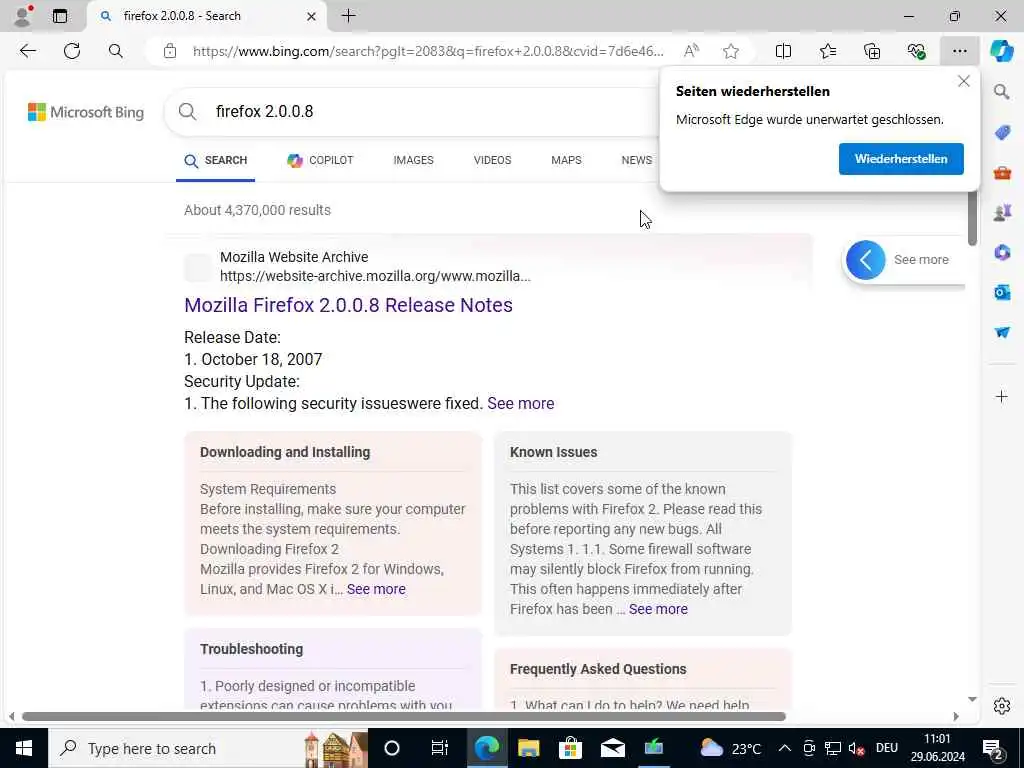Click the Edge profile avatar icon
This screenshot has width=1024, height=768.
point(23,16)
